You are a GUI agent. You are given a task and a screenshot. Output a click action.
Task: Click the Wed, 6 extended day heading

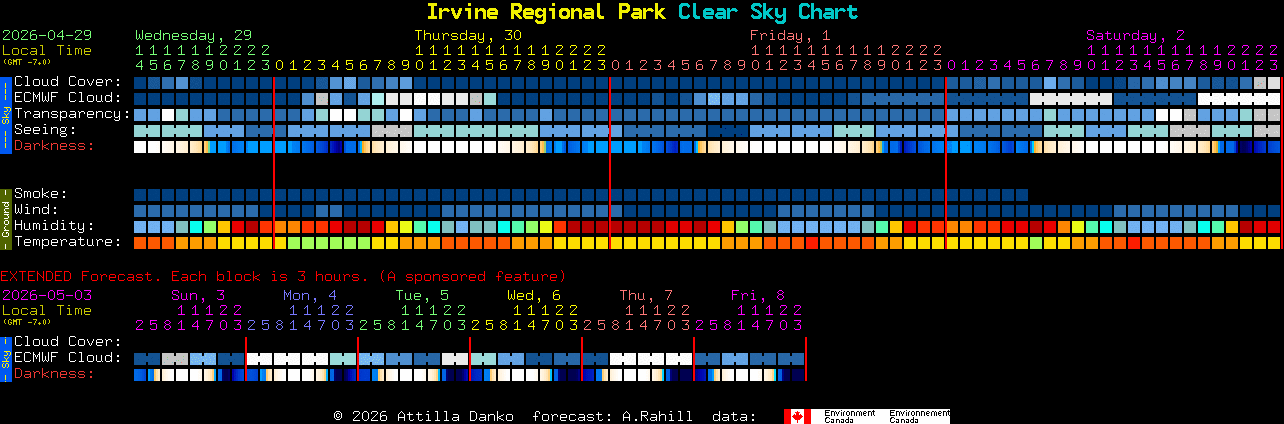click(534, 295)
